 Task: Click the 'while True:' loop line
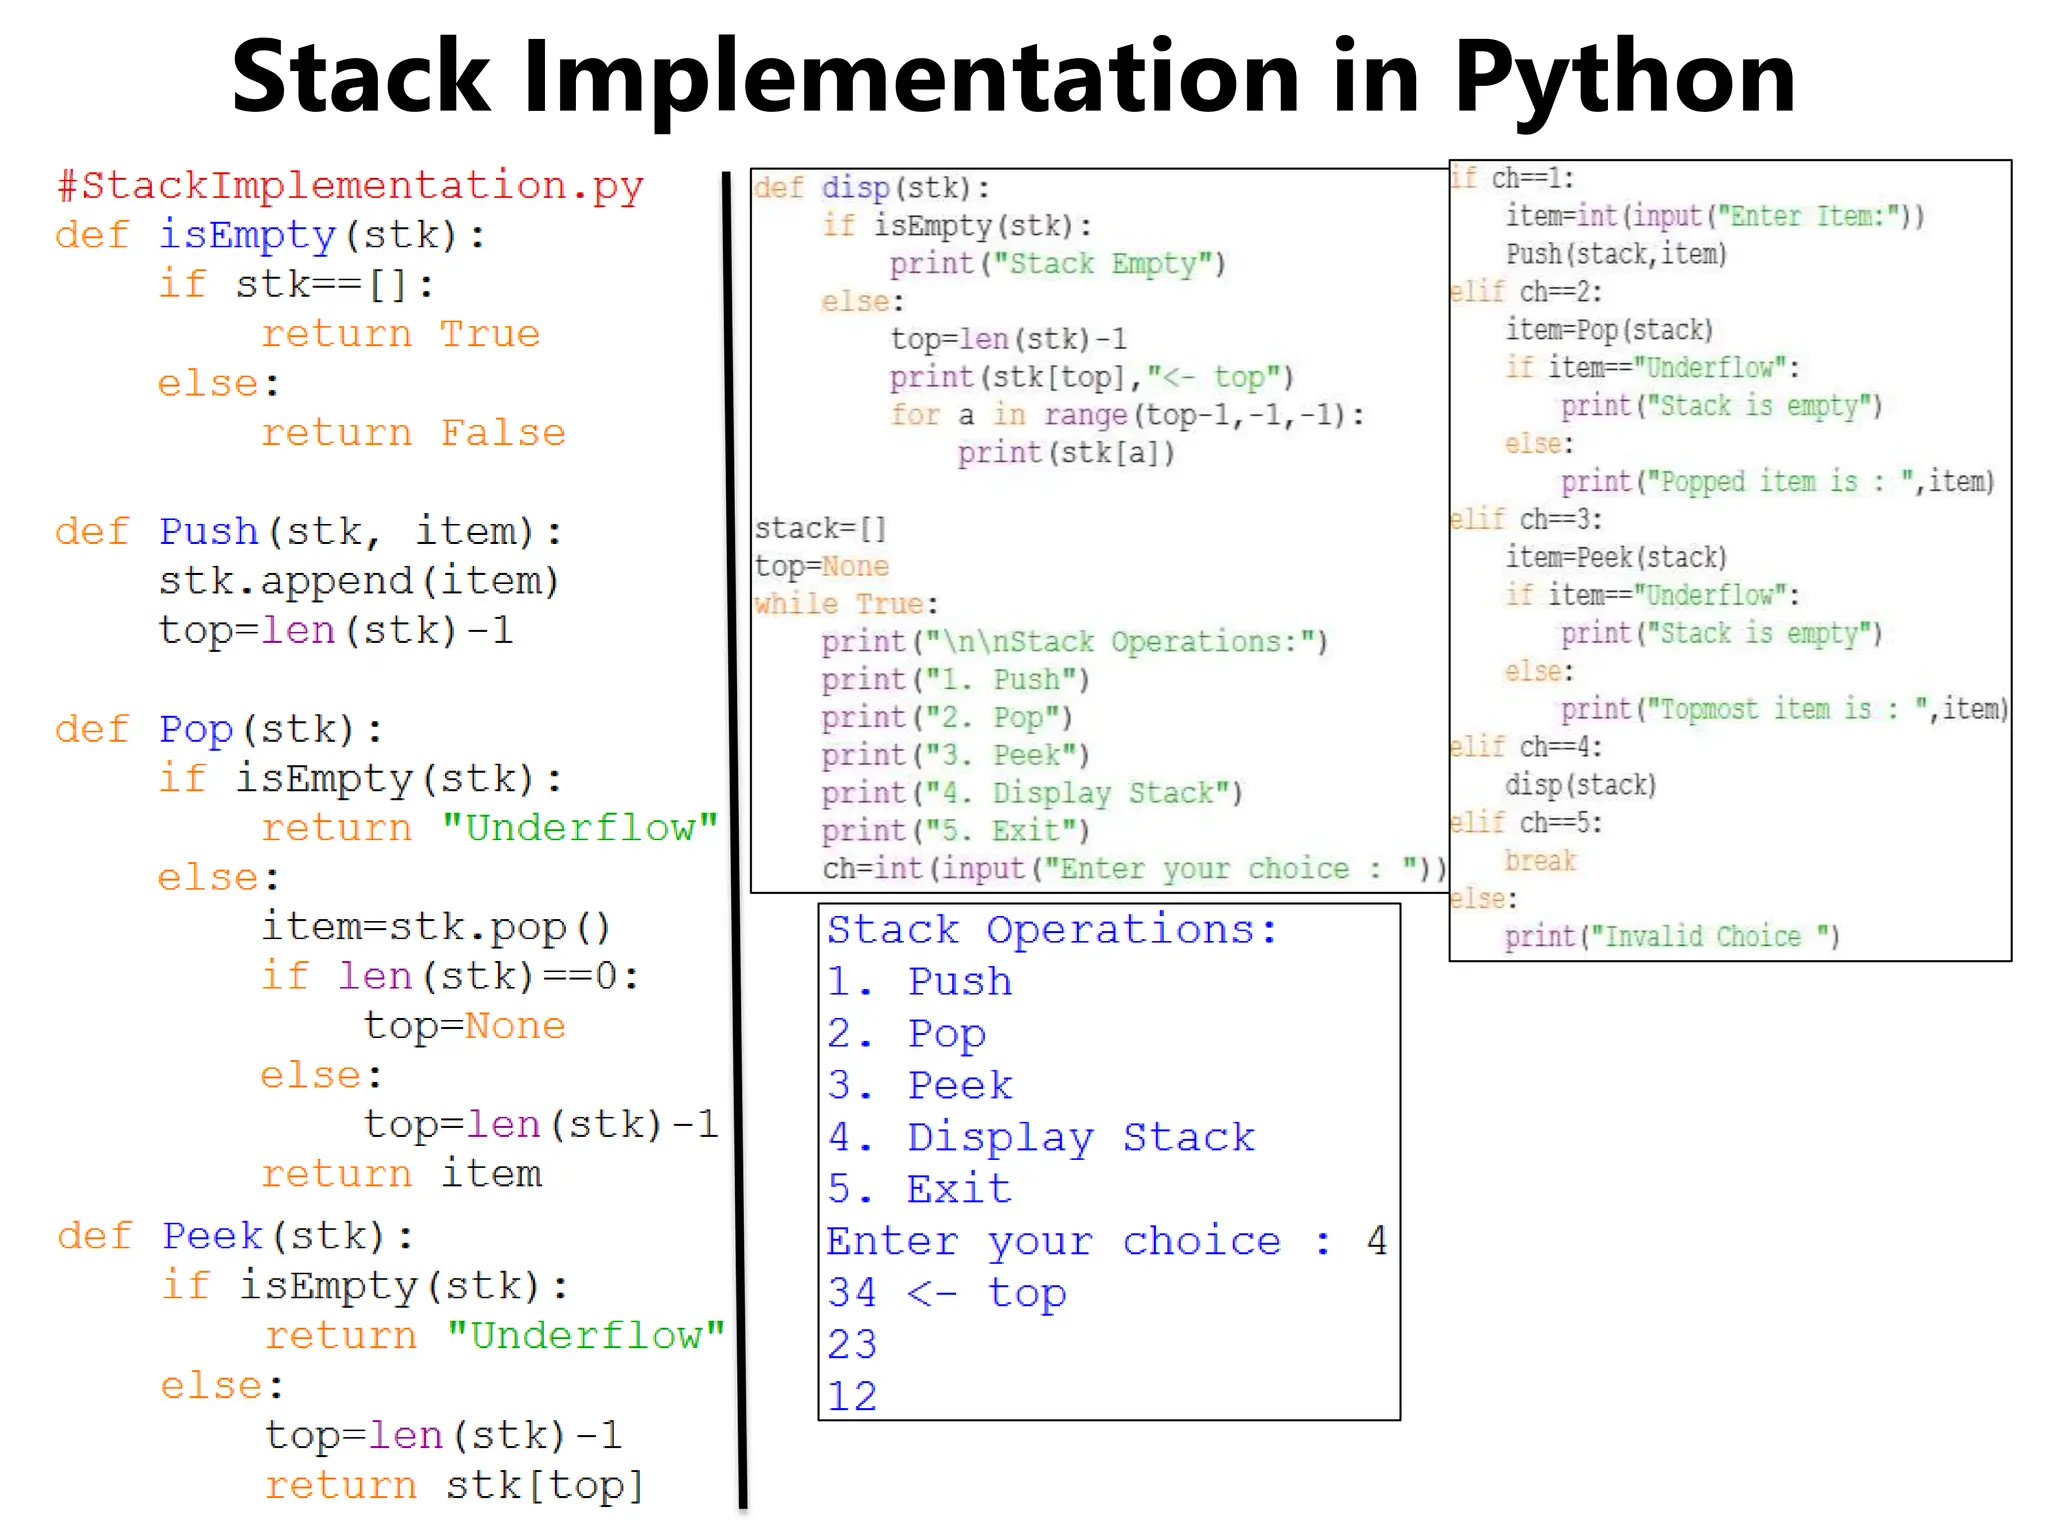(x=846, y=604)
